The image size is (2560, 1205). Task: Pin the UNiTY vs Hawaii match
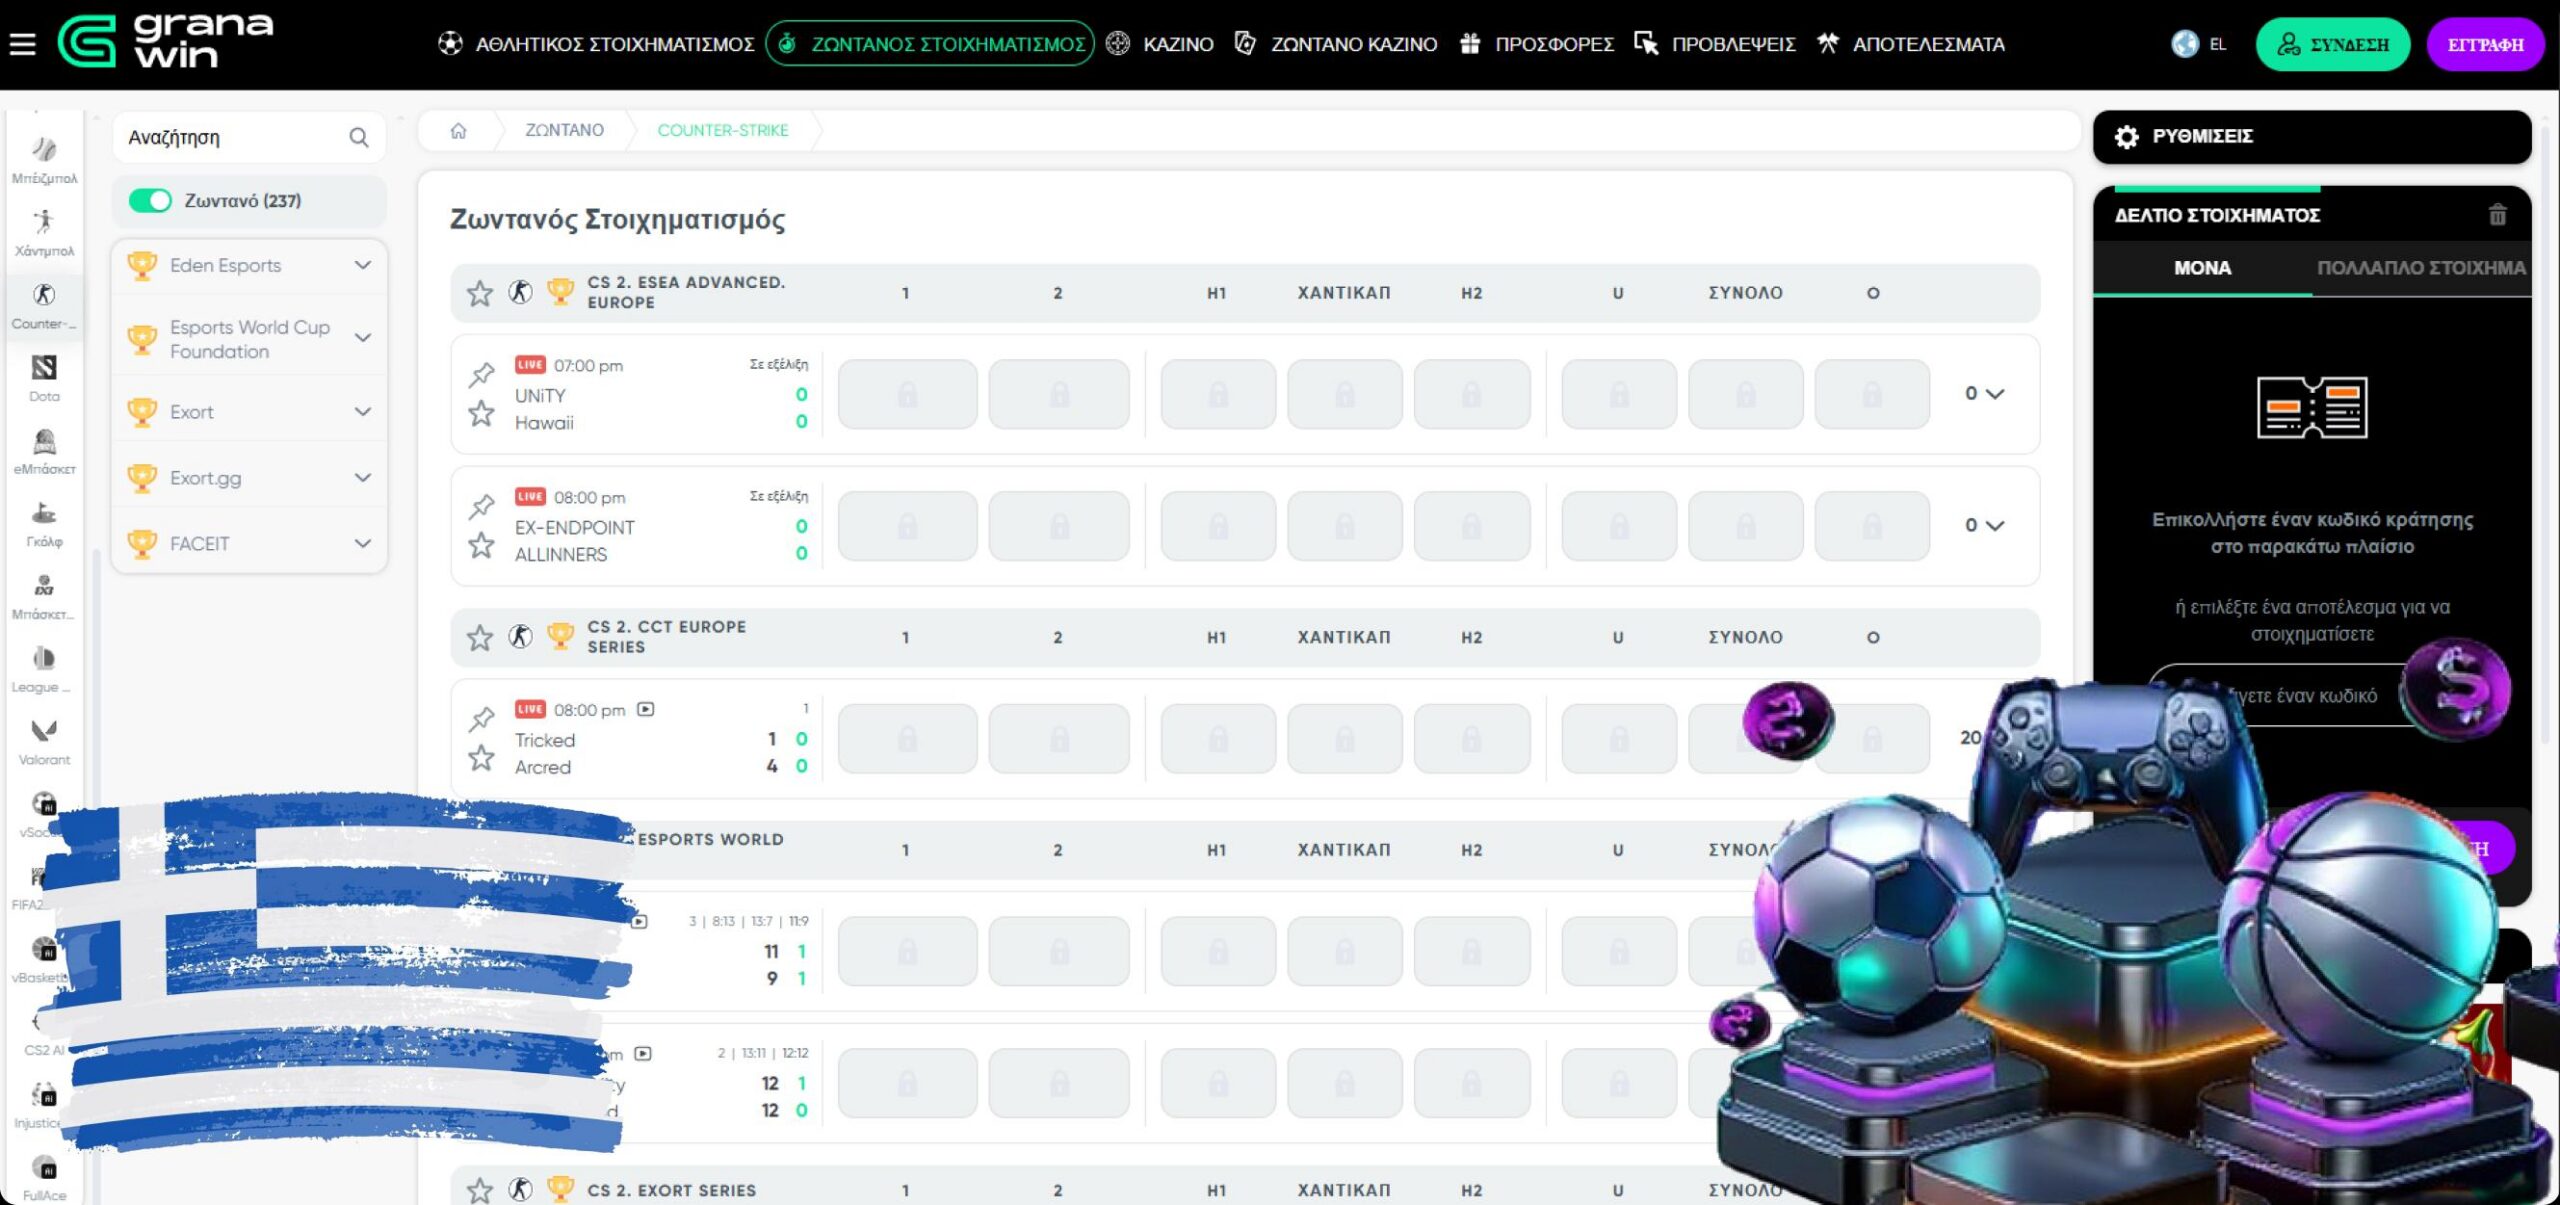(481, 374)
